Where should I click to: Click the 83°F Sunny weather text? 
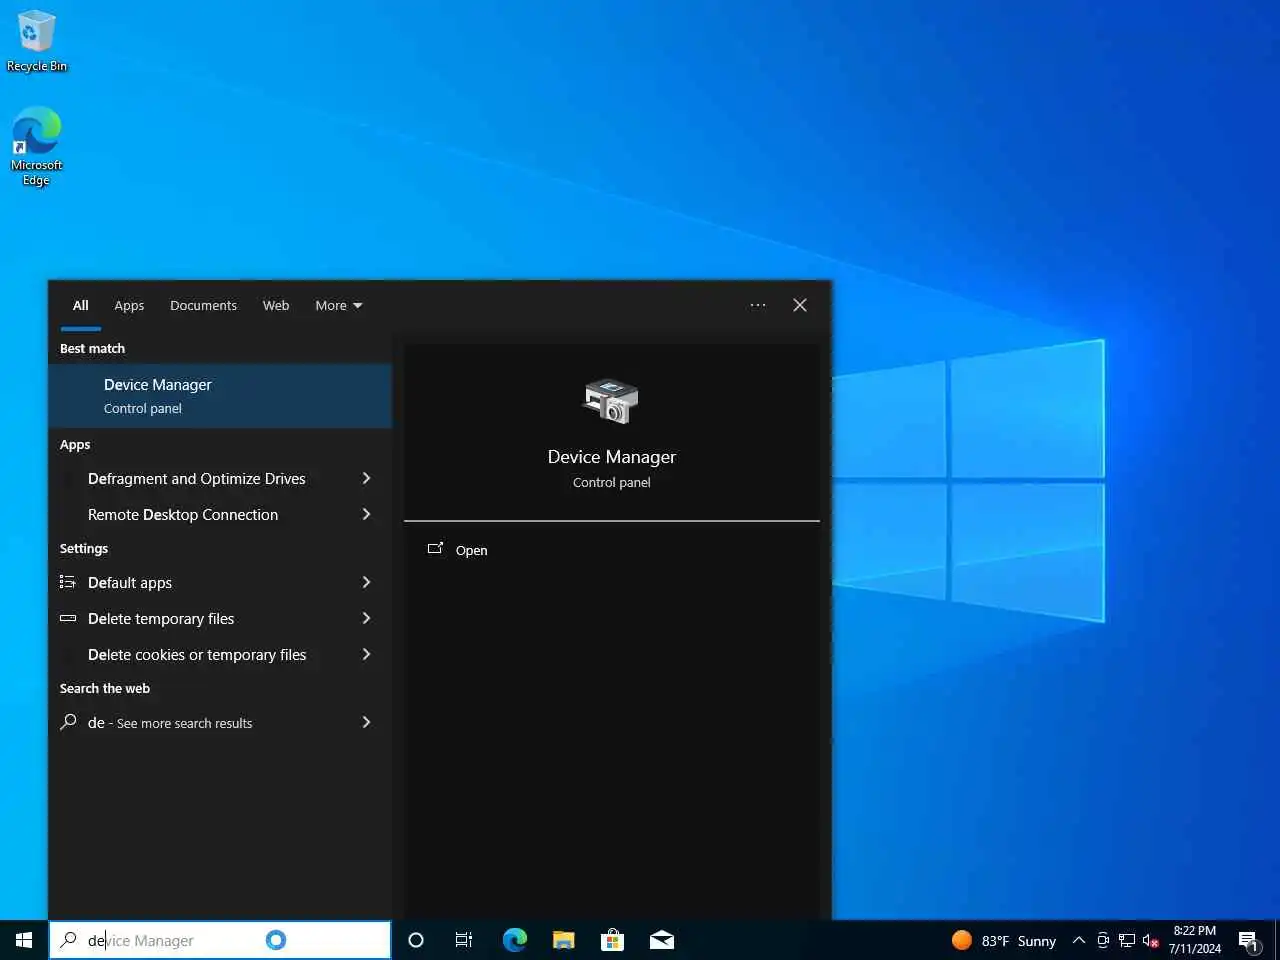(1018, 941)
